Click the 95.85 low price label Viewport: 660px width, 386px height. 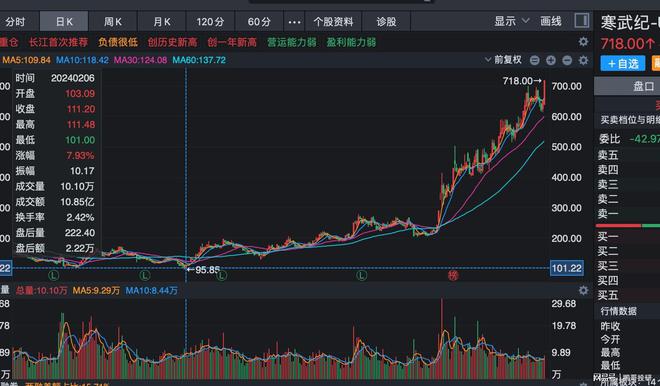tap(204, 269)
